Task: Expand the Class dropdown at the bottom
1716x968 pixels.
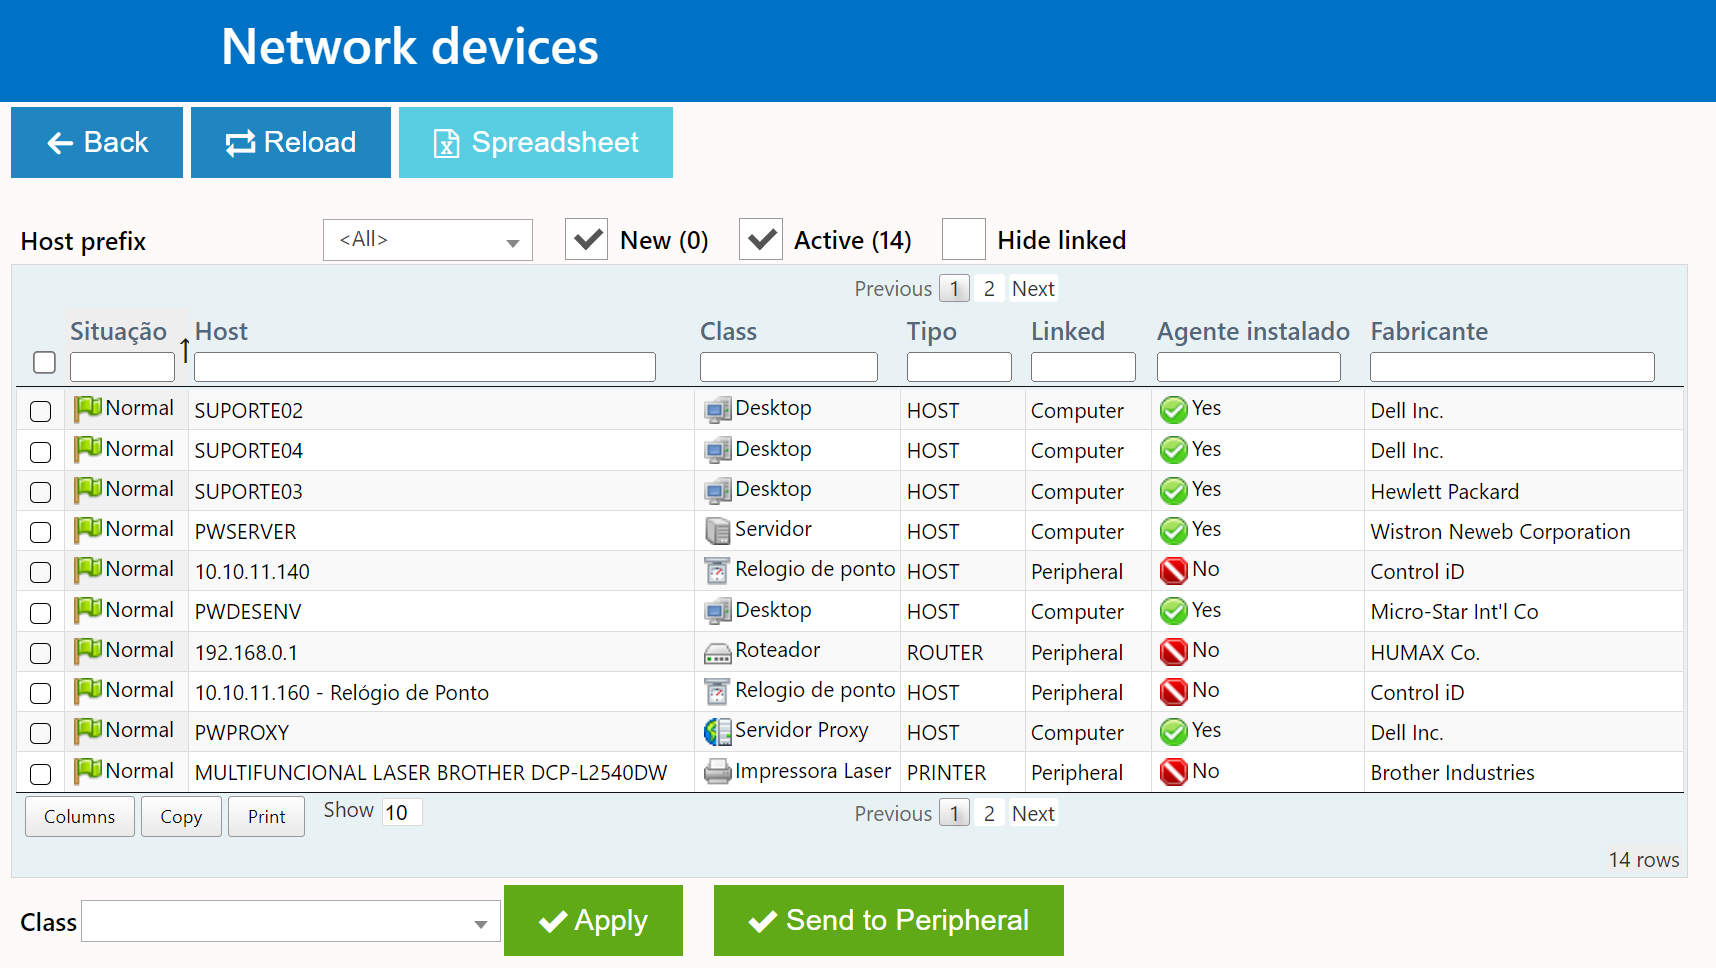Action: [x=290, y=922]
